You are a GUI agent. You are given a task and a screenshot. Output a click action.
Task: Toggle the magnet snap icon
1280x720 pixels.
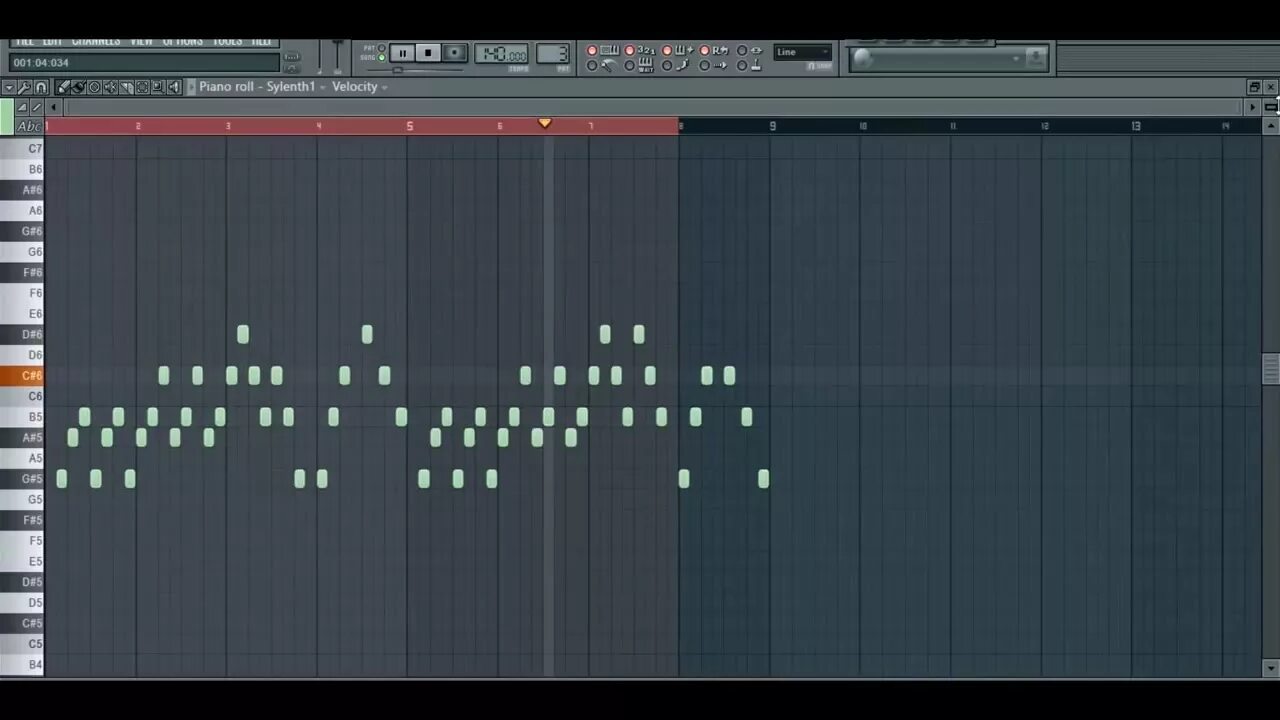pos(40,87)
